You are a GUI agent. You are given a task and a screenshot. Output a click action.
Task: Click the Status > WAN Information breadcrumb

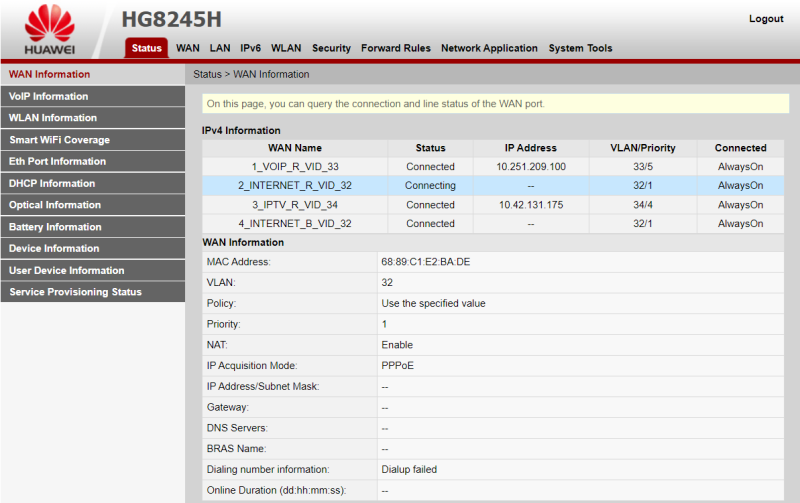(x=251, y=74)
